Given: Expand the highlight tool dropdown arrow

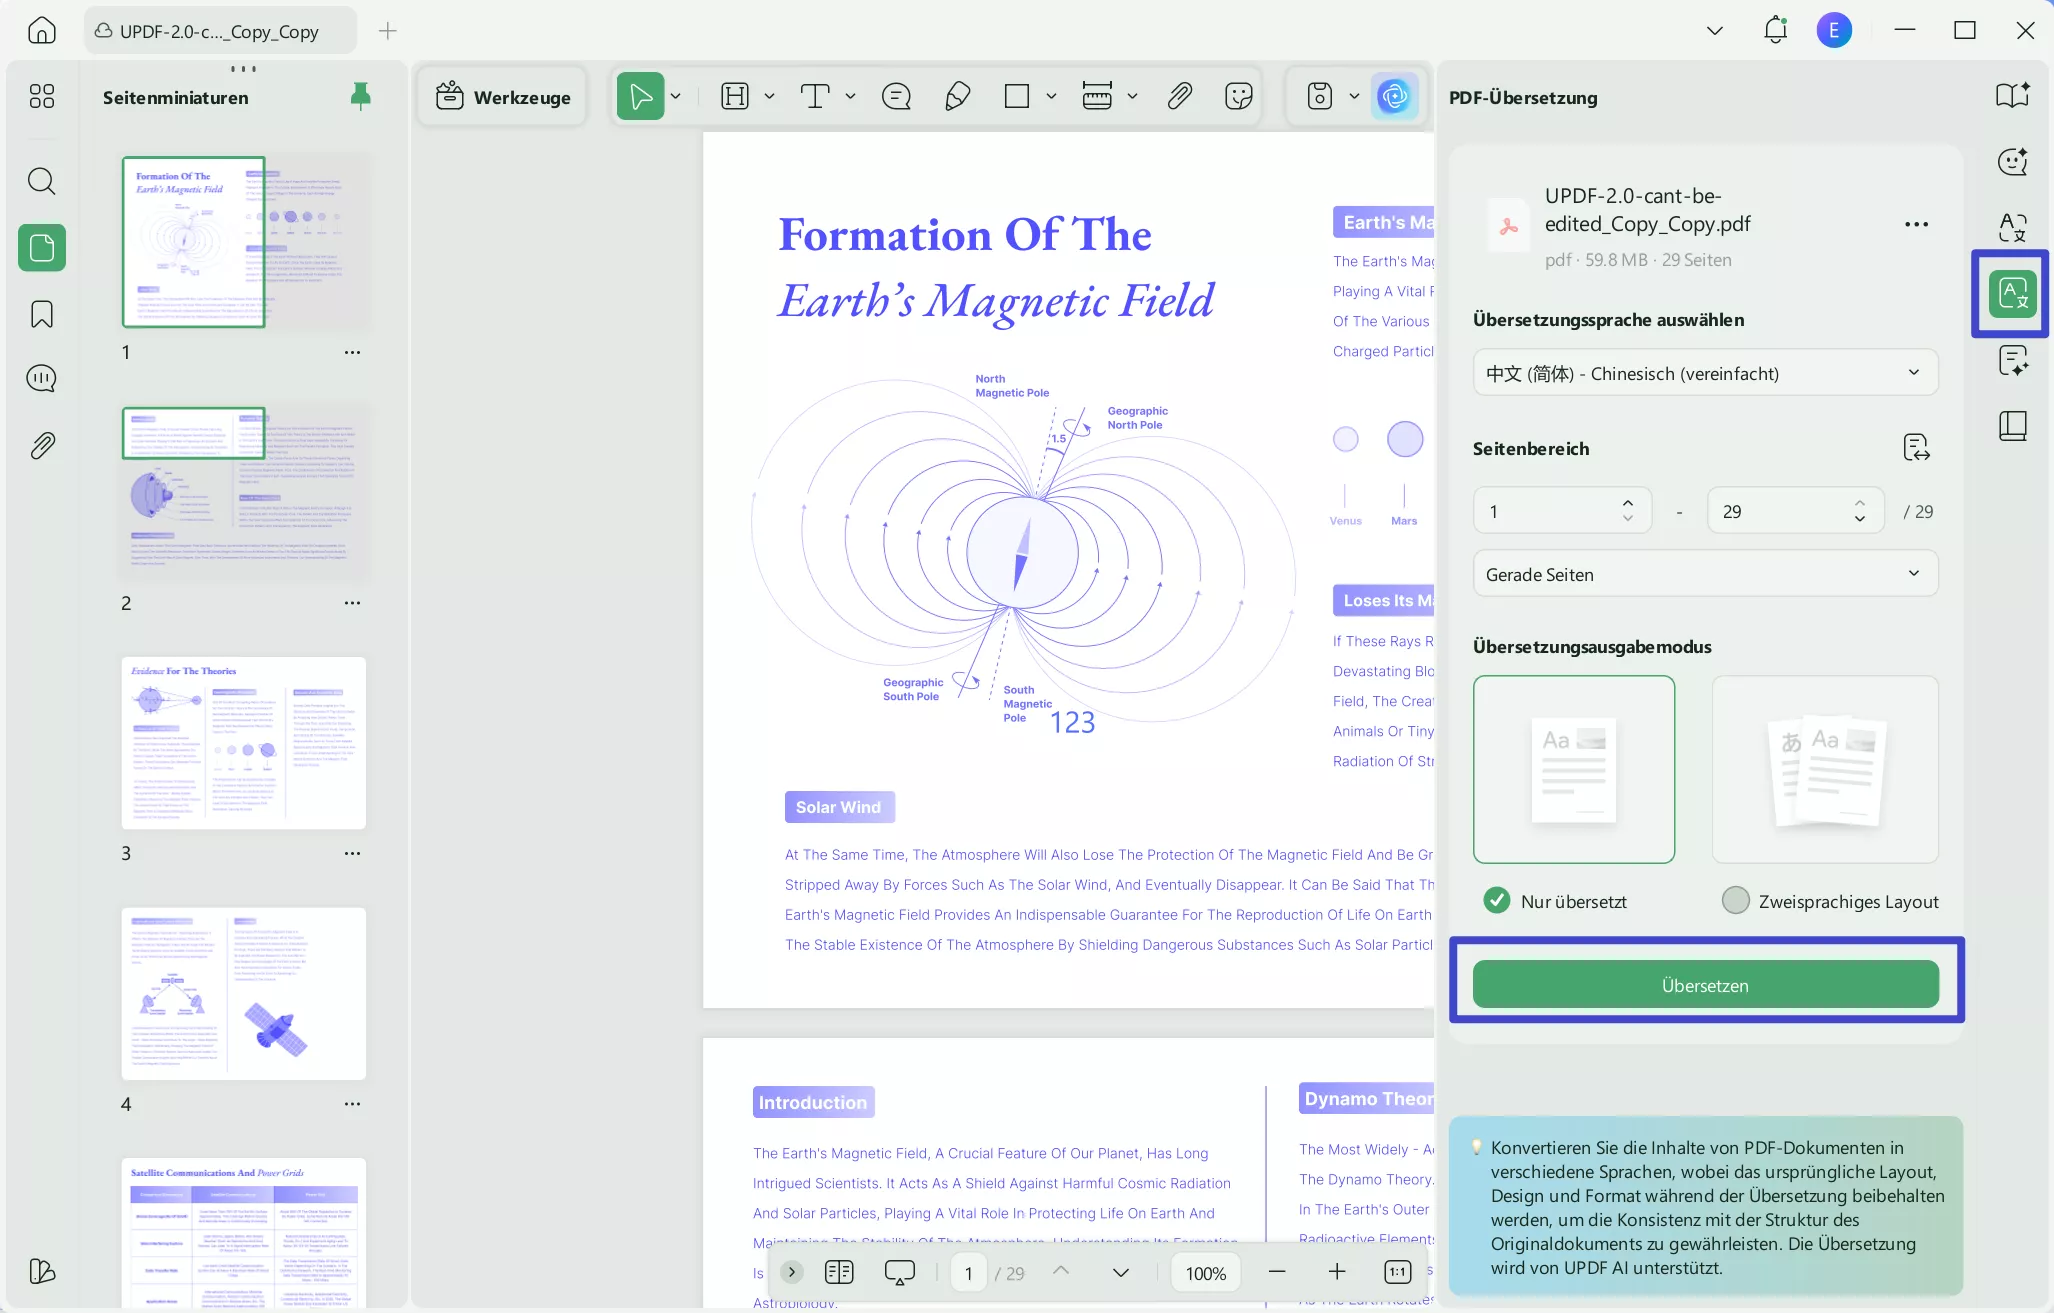Looking at the screenshot, I should coord(769,96).
